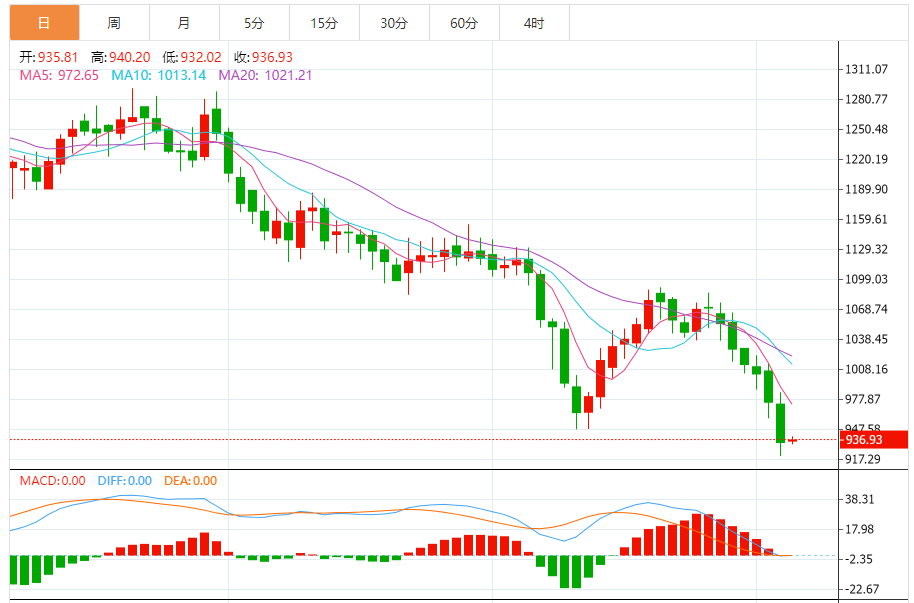Click the 1280.77 price axis label

[x=866, y=99]
